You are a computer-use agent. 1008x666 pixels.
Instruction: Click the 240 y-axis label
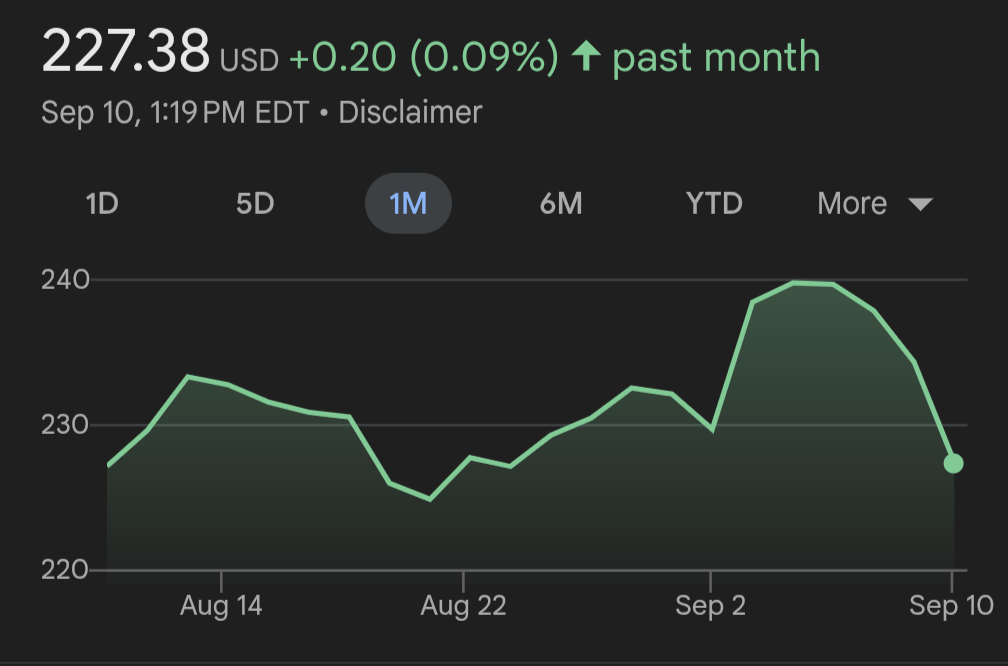tap(65, 280)
